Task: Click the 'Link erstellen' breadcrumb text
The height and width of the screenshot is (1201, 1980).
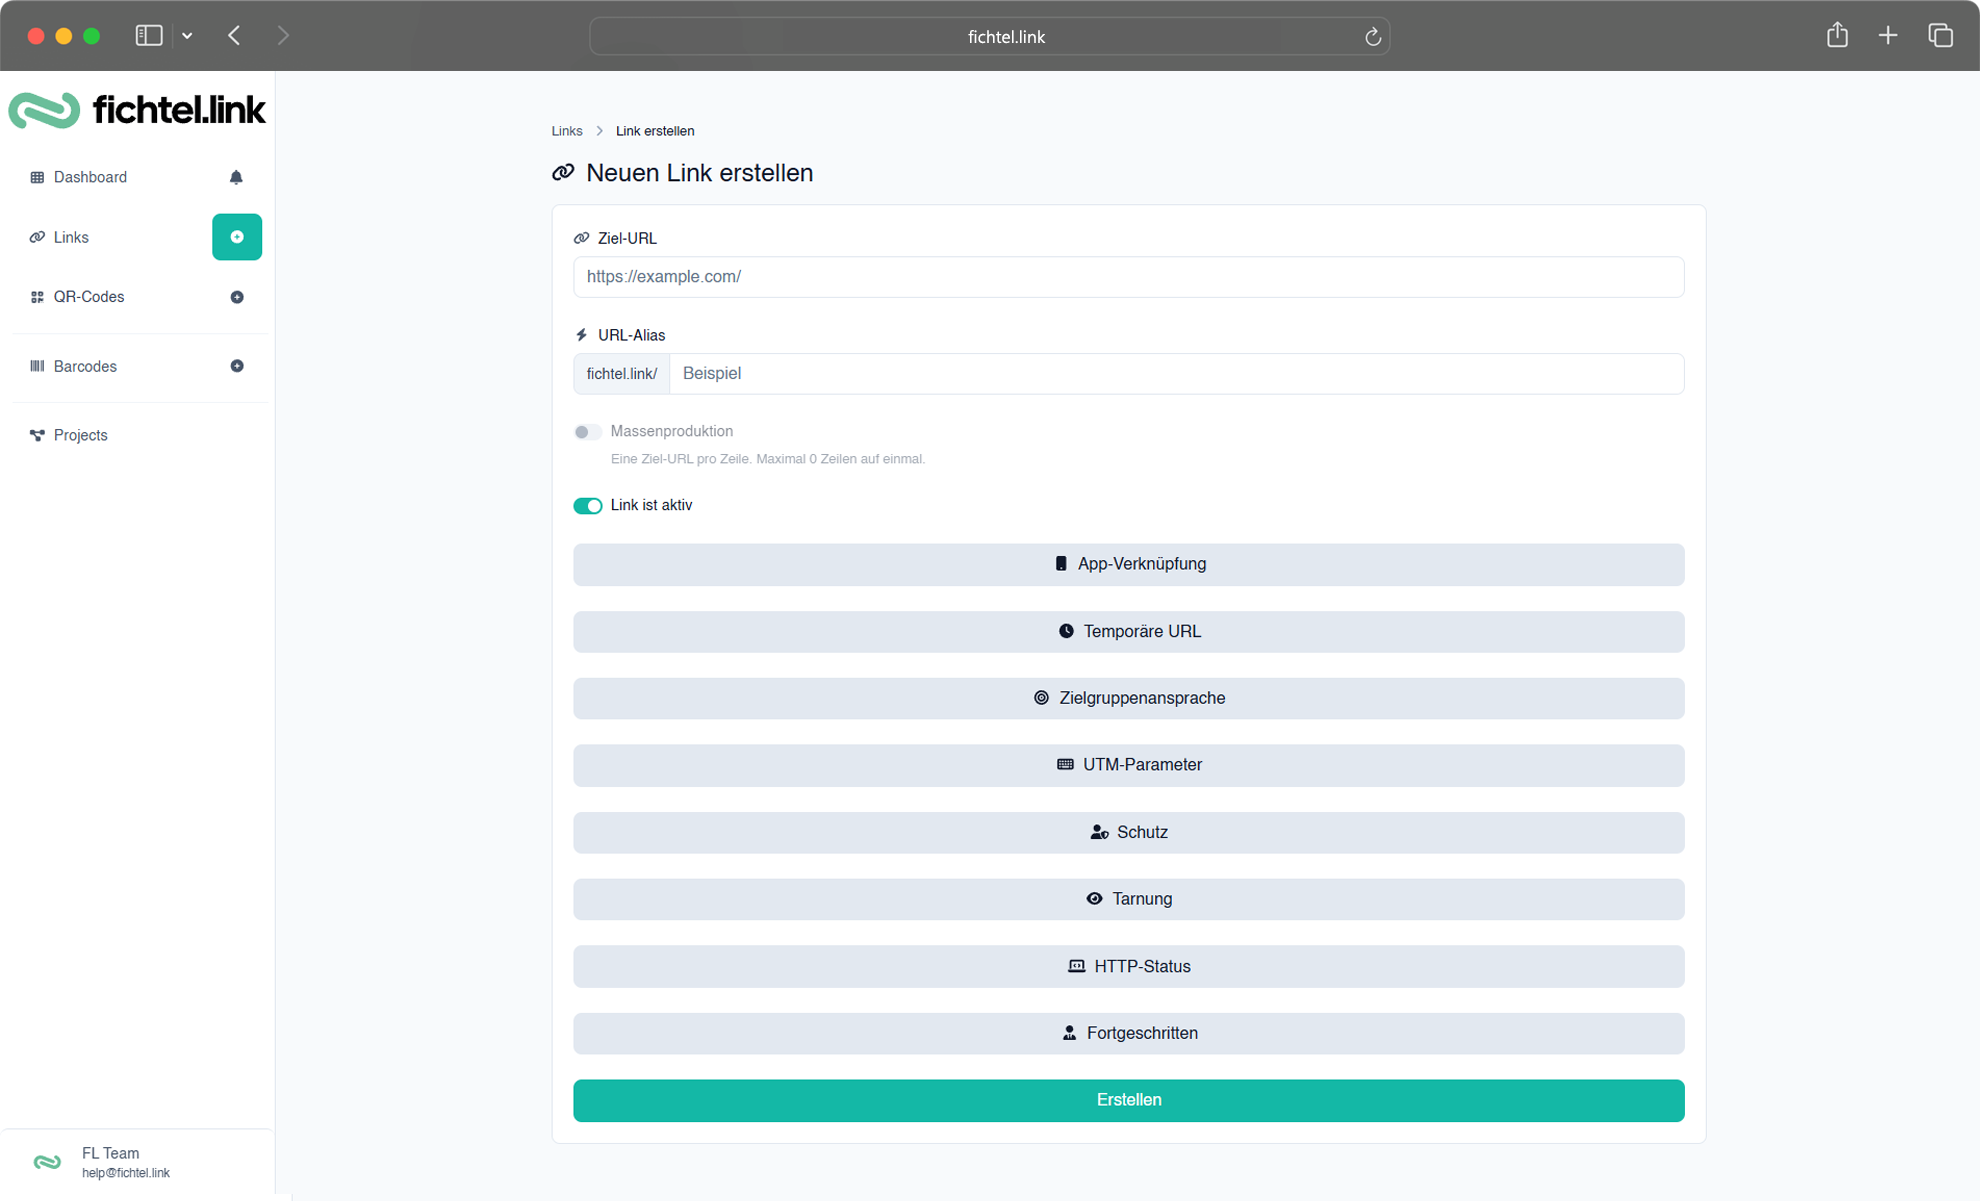Action: [x=655, y=131]
